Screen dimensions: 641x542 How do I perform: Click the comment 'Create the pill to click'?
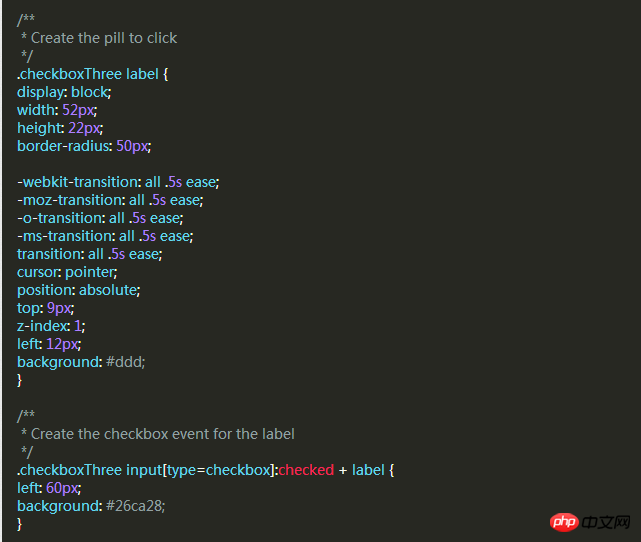click(x=104, y=38)
